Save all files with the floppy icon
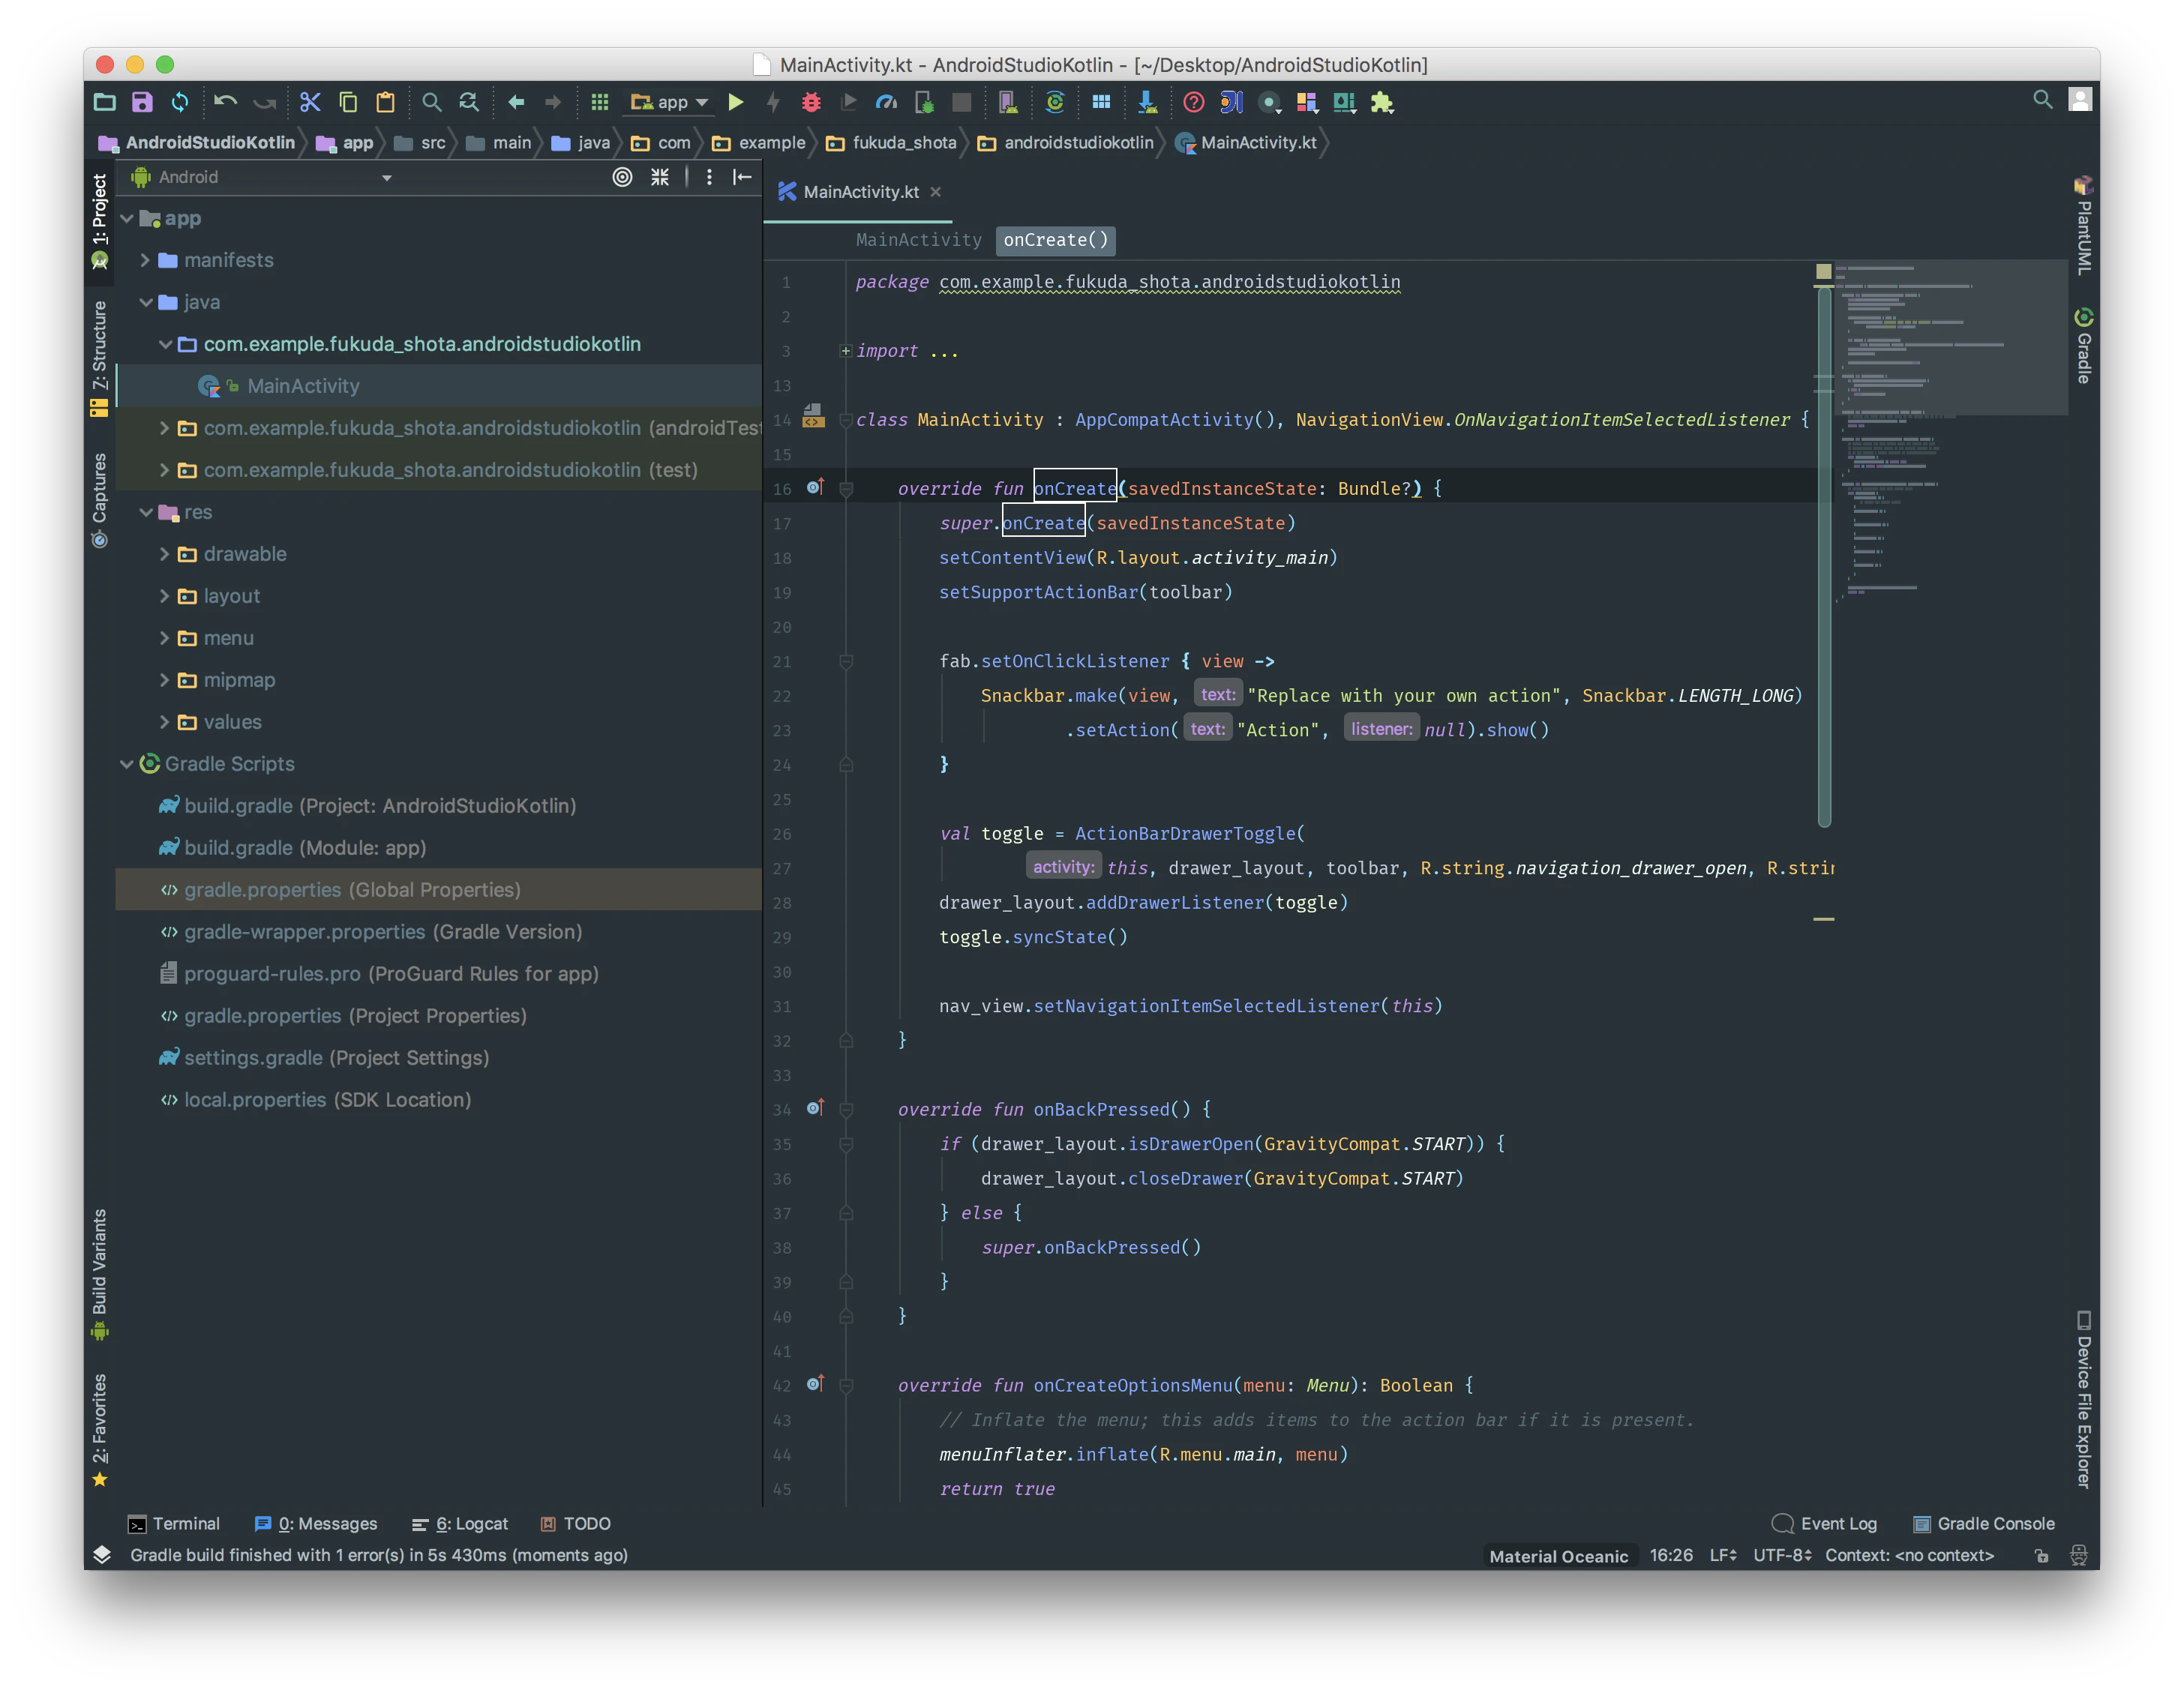The height and width of the screenshot is (1690, 2184). pos(142,102)
